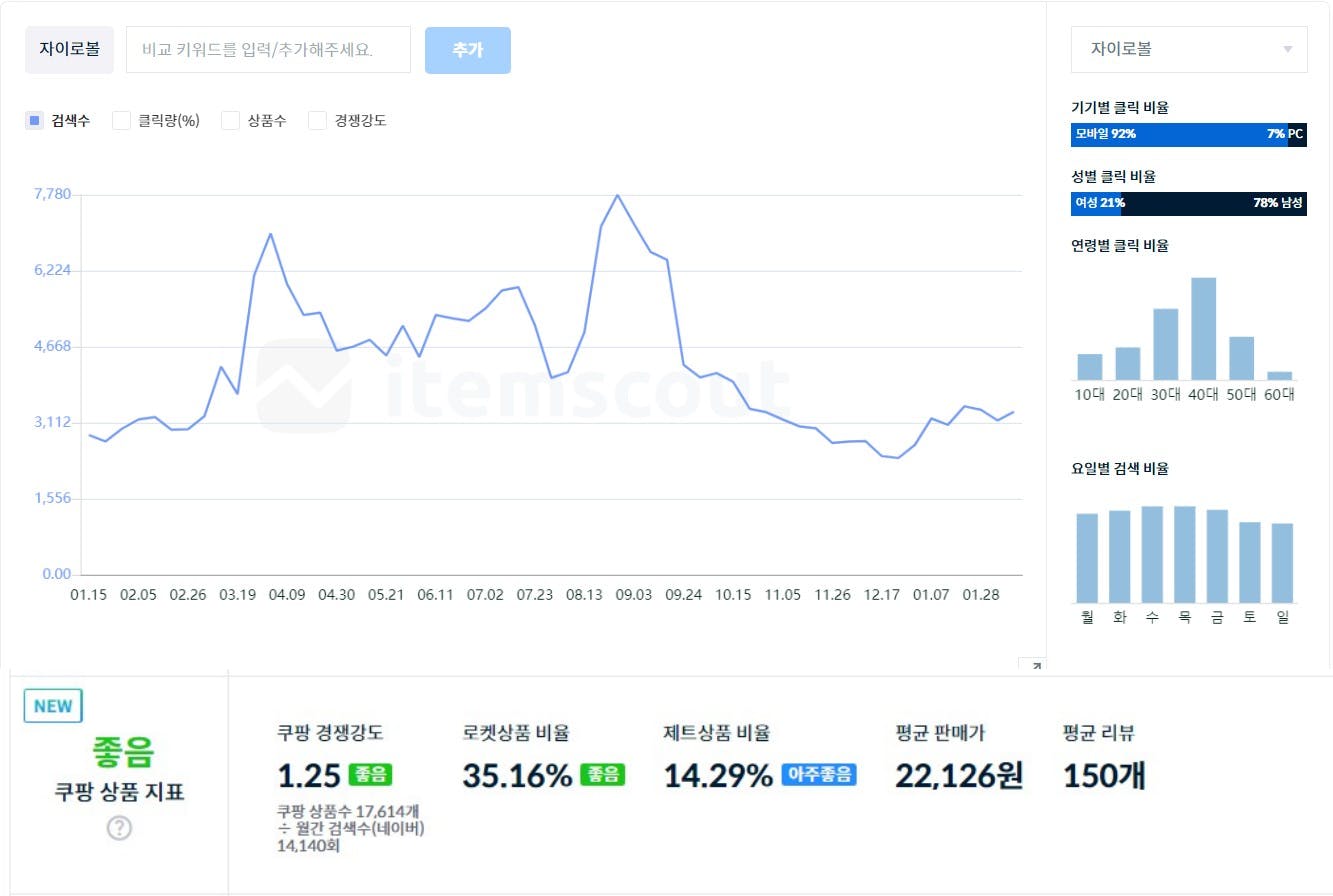The width and height of the screenshot is (1333, 896).
Task: Click the 6,224 y-axis label
Action: click(53, 270)
